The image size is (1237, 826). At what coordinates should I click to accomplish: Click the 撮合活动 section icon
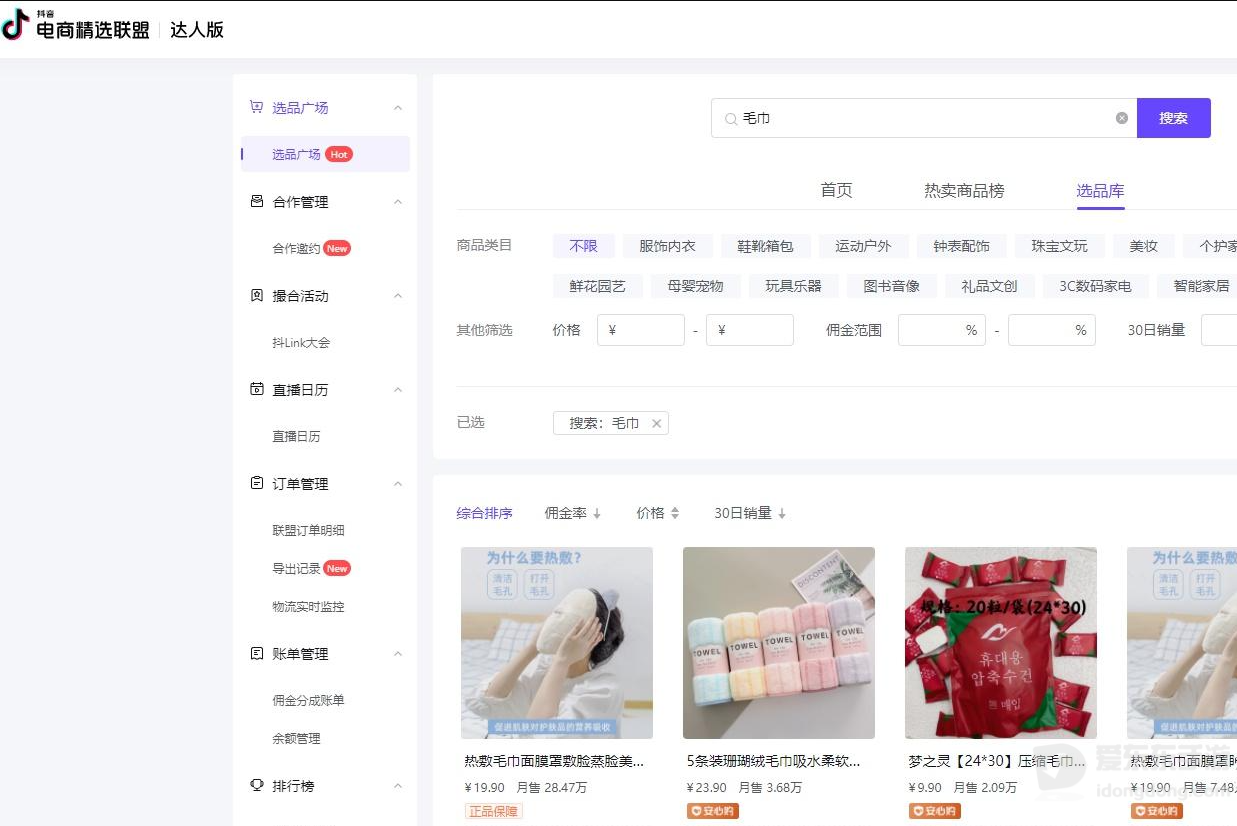257,295
